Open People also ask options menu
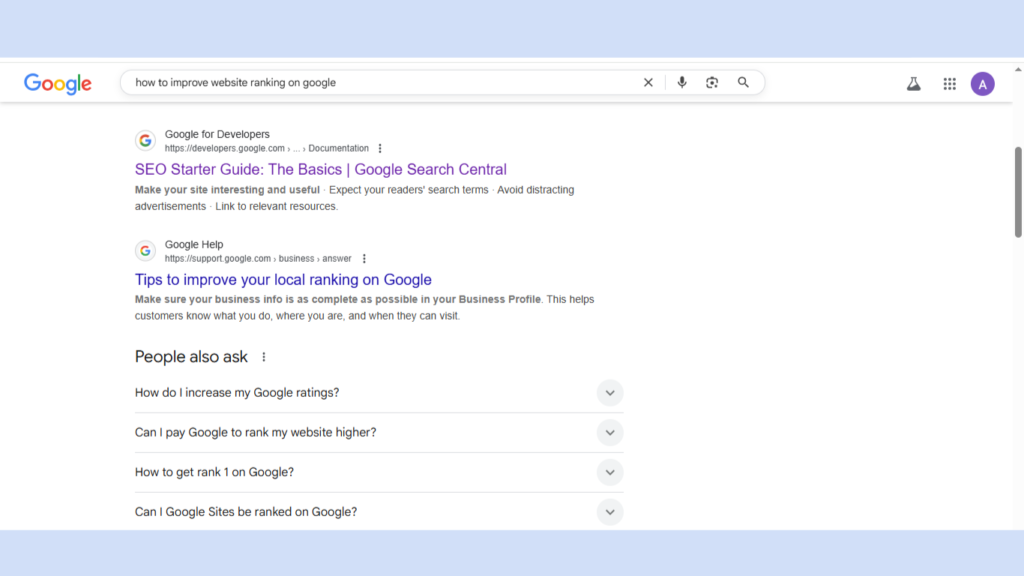The width and height of the screenshot is (1024, 576). point(264,357)
